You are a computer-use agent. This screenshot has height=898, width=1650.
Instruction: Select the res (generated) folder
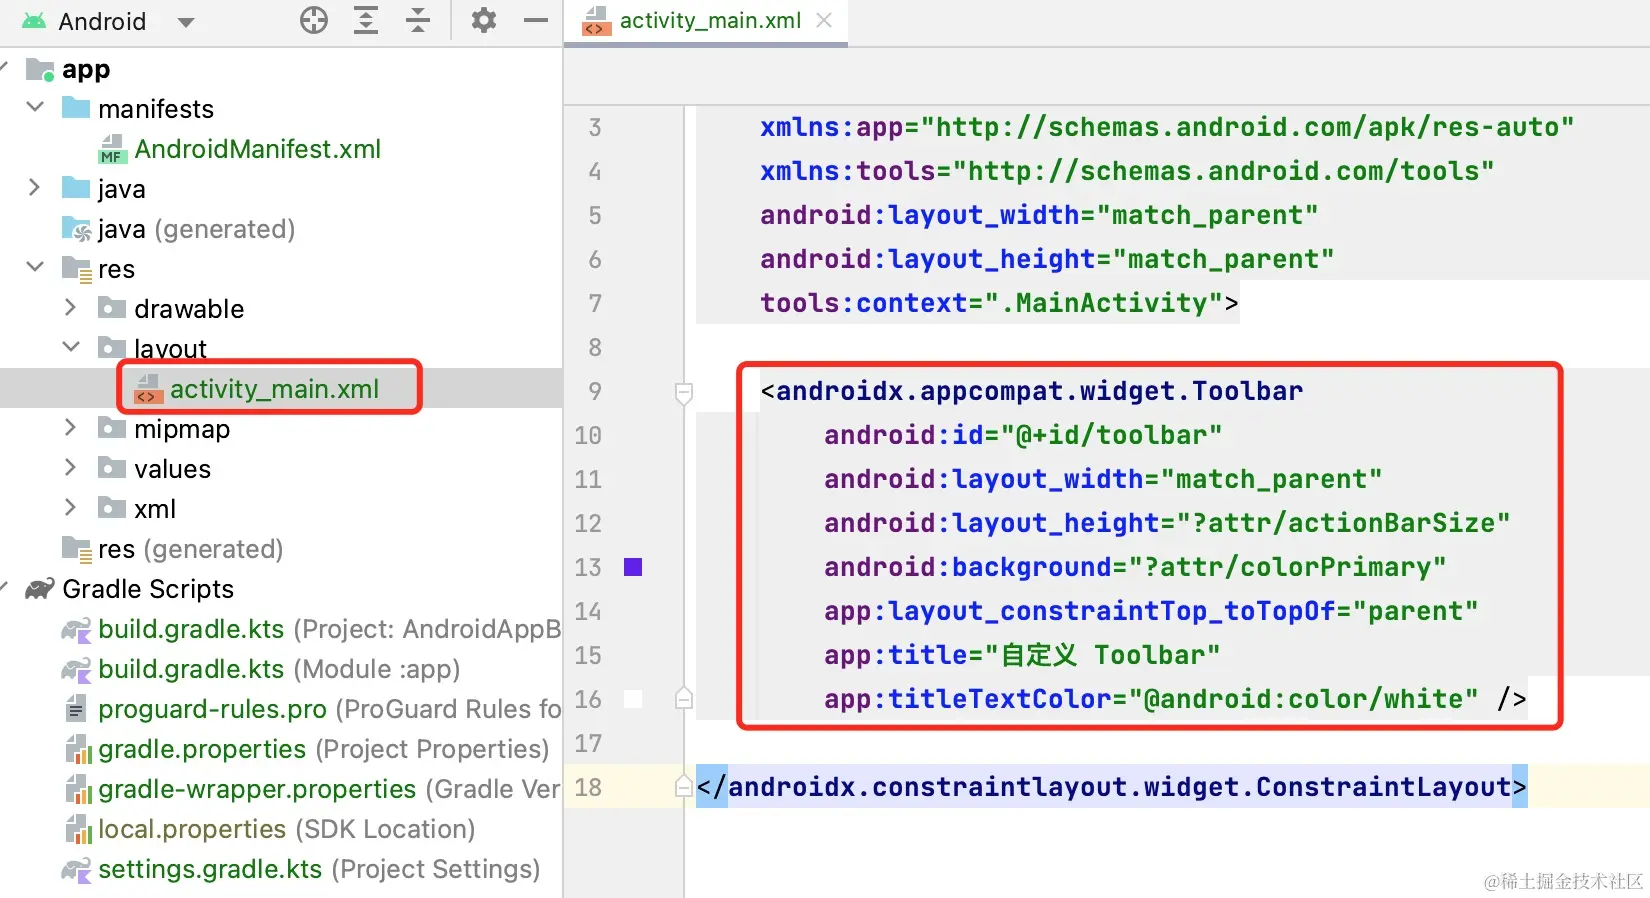coord(191,549)
